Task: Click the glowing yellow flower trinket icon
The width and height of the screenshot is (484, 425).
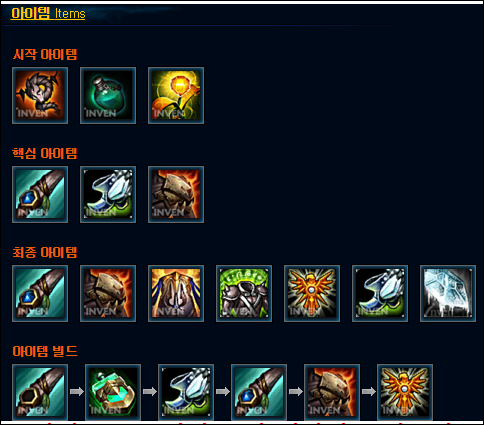Action: pyautogui.click(x=176, y=95)
